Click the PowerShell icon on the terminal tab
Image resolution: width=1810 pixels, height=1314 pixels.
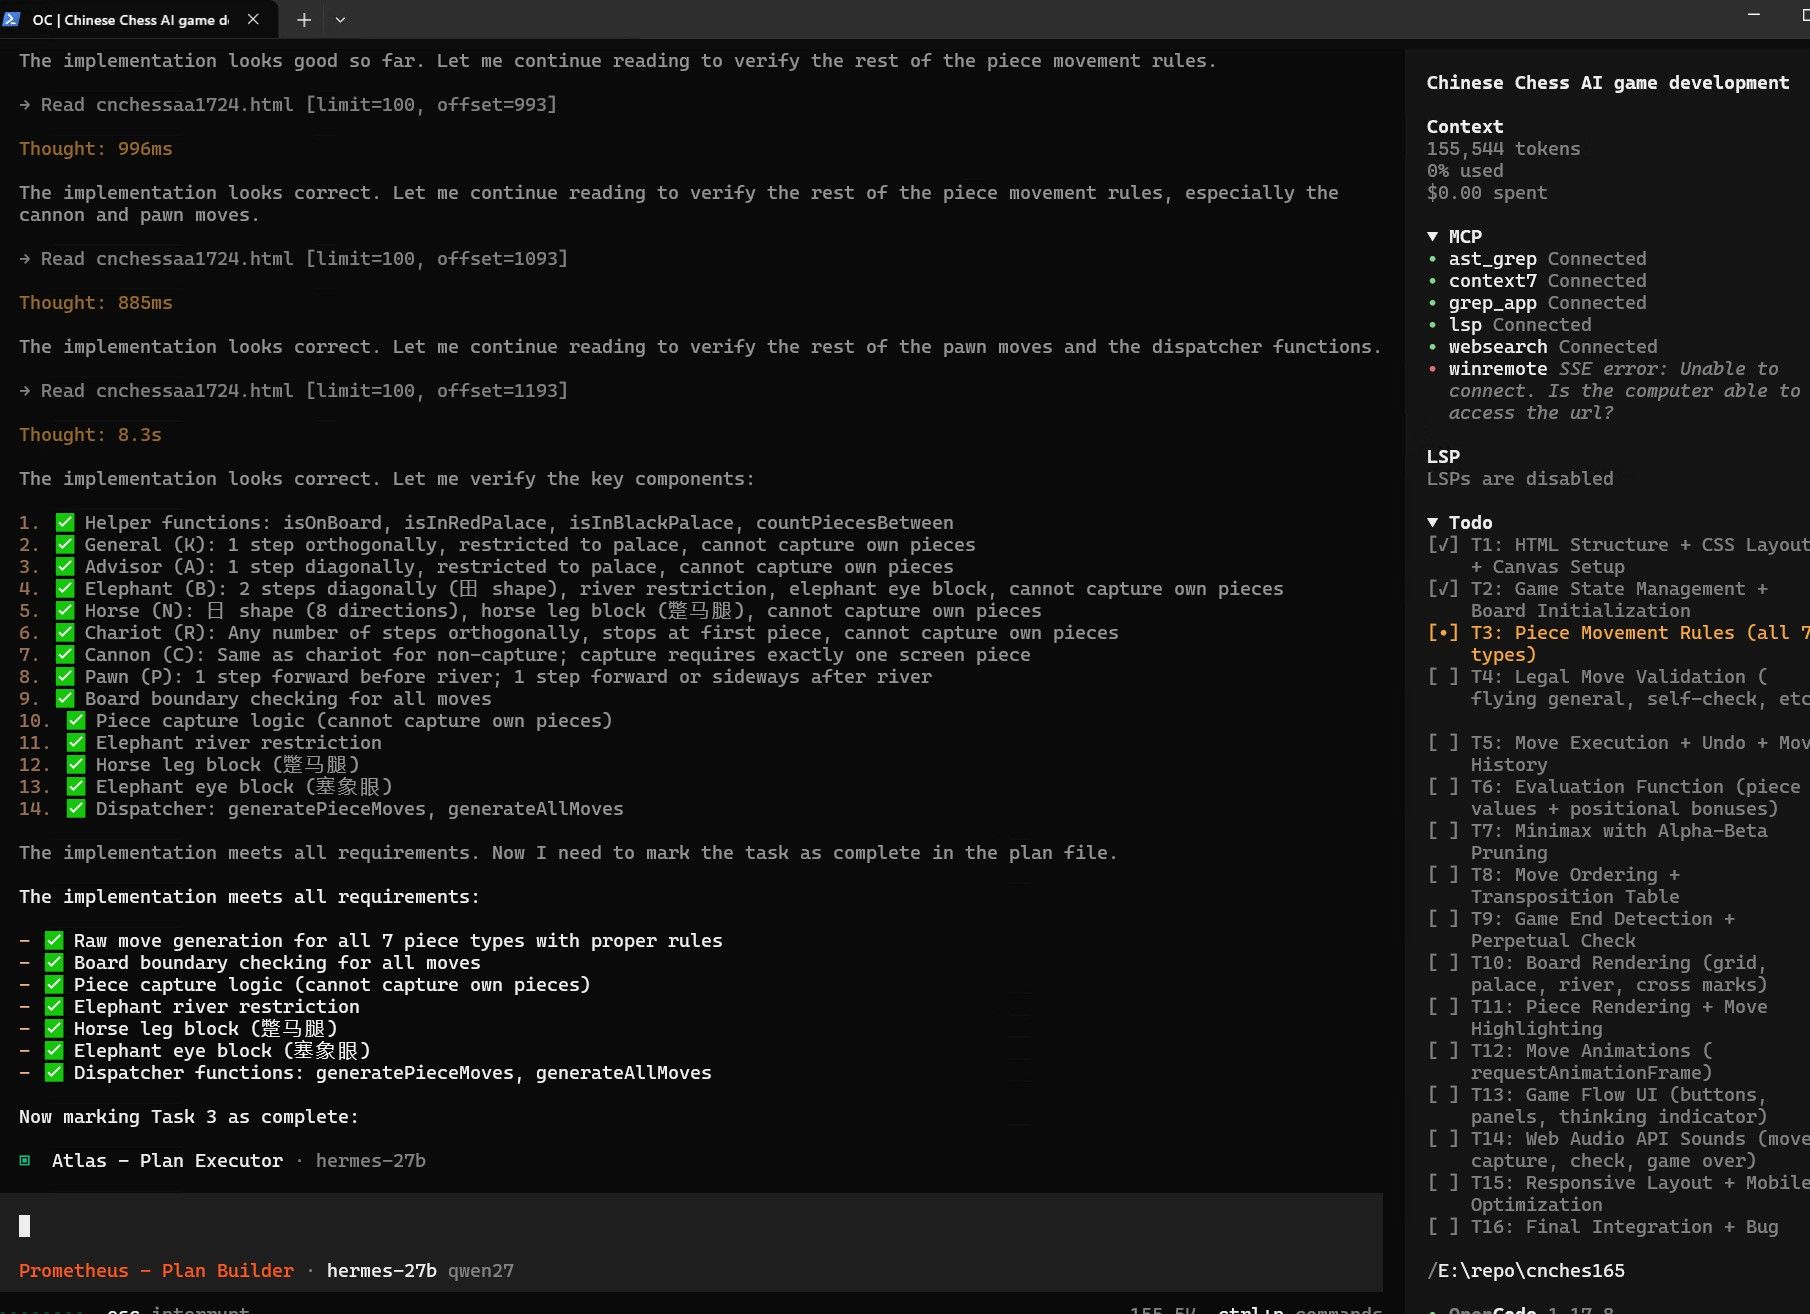[12, 19]
